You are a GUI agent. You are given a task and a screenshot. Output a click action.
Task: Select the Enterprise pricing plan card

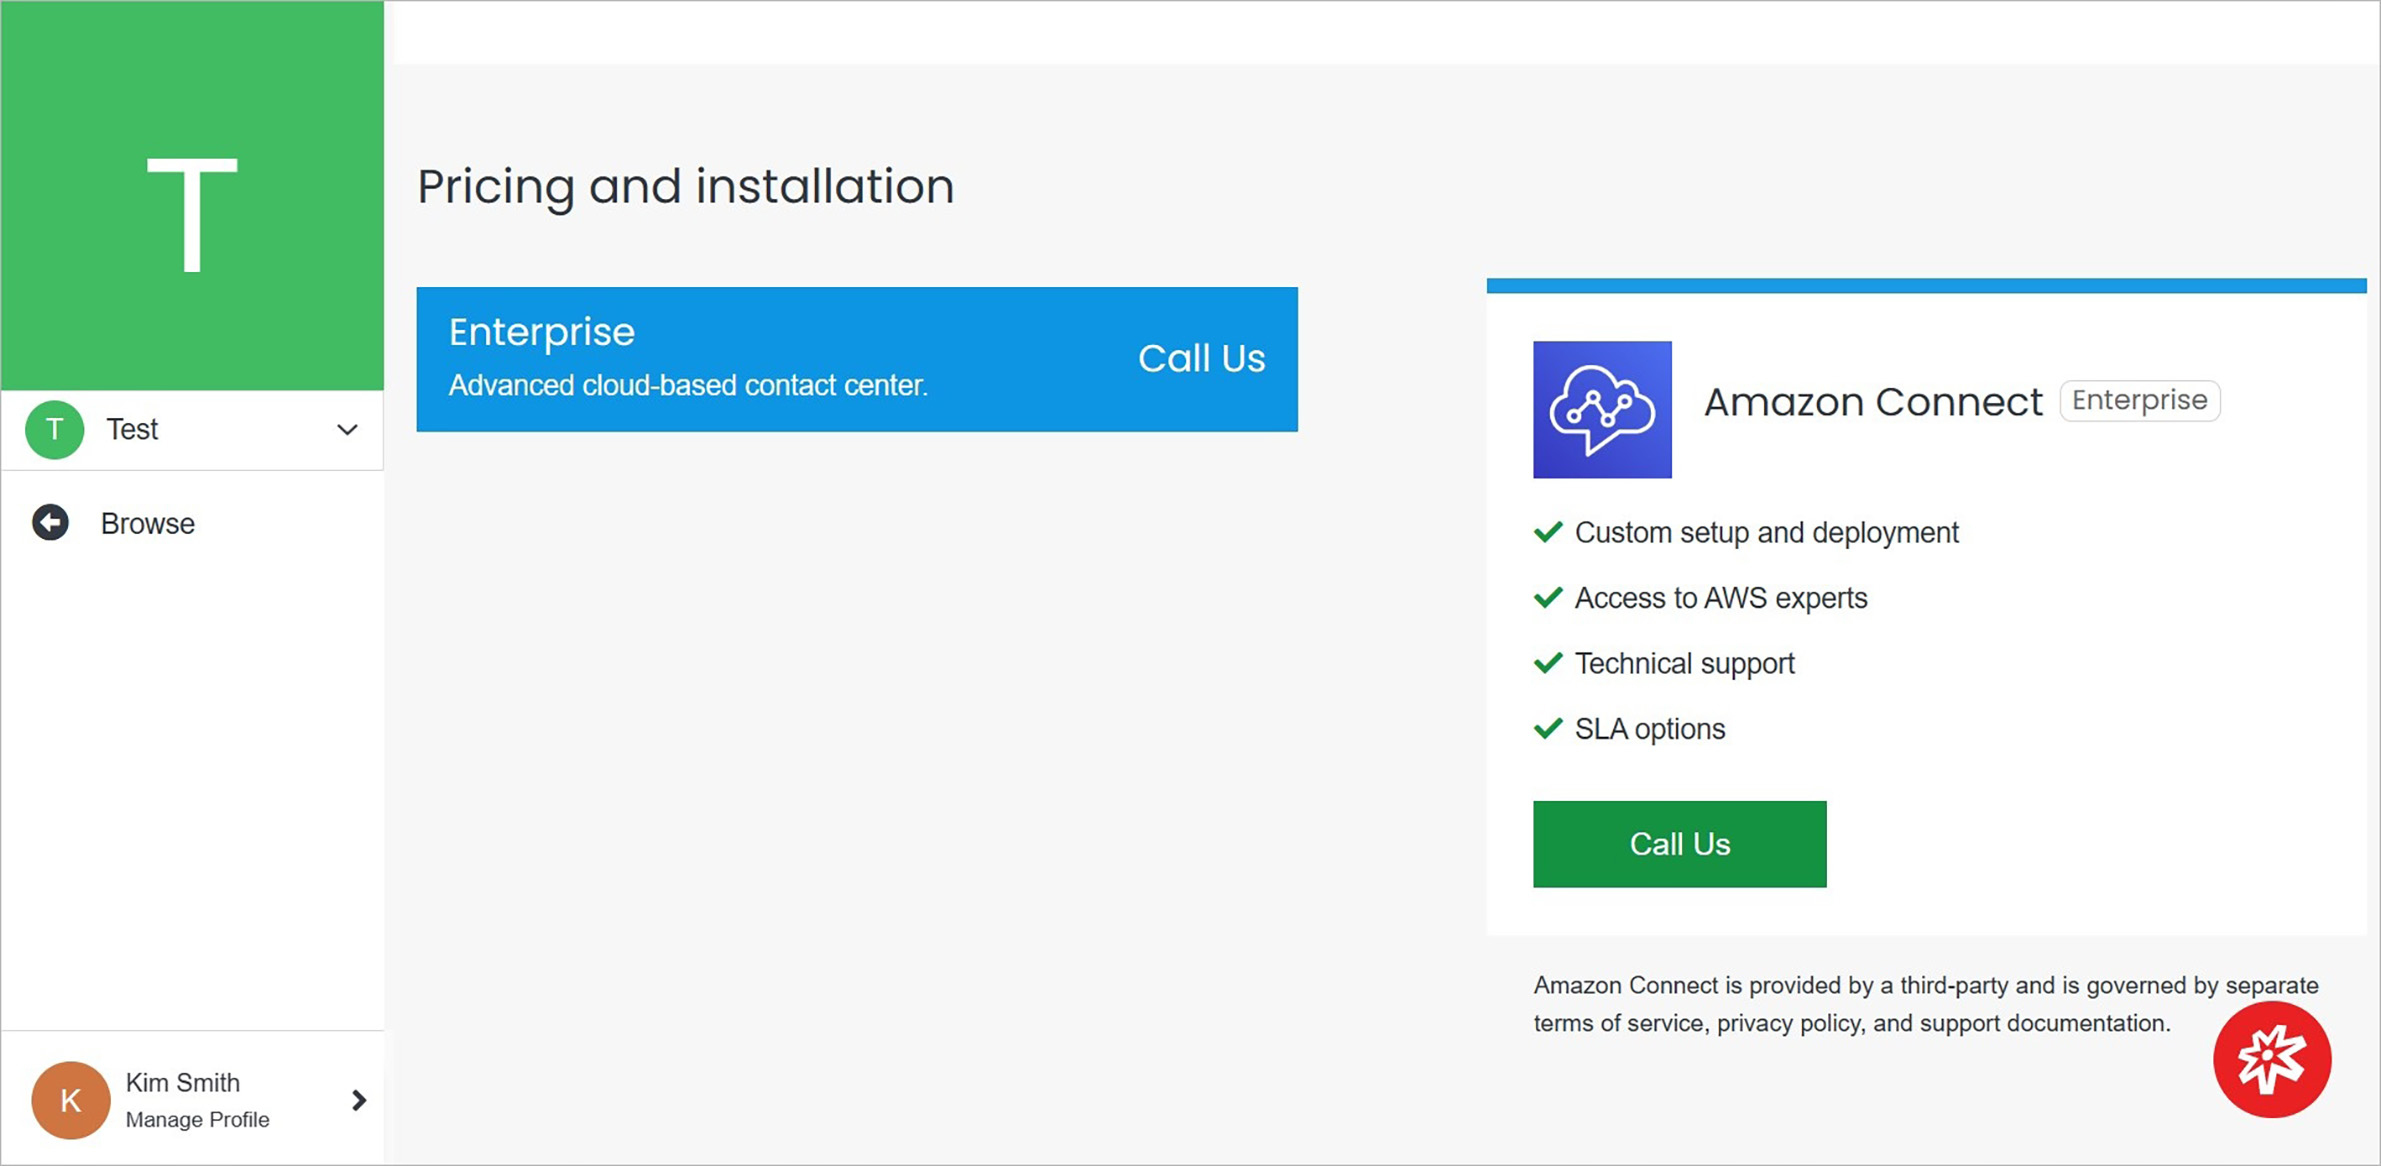coord(857,359)
